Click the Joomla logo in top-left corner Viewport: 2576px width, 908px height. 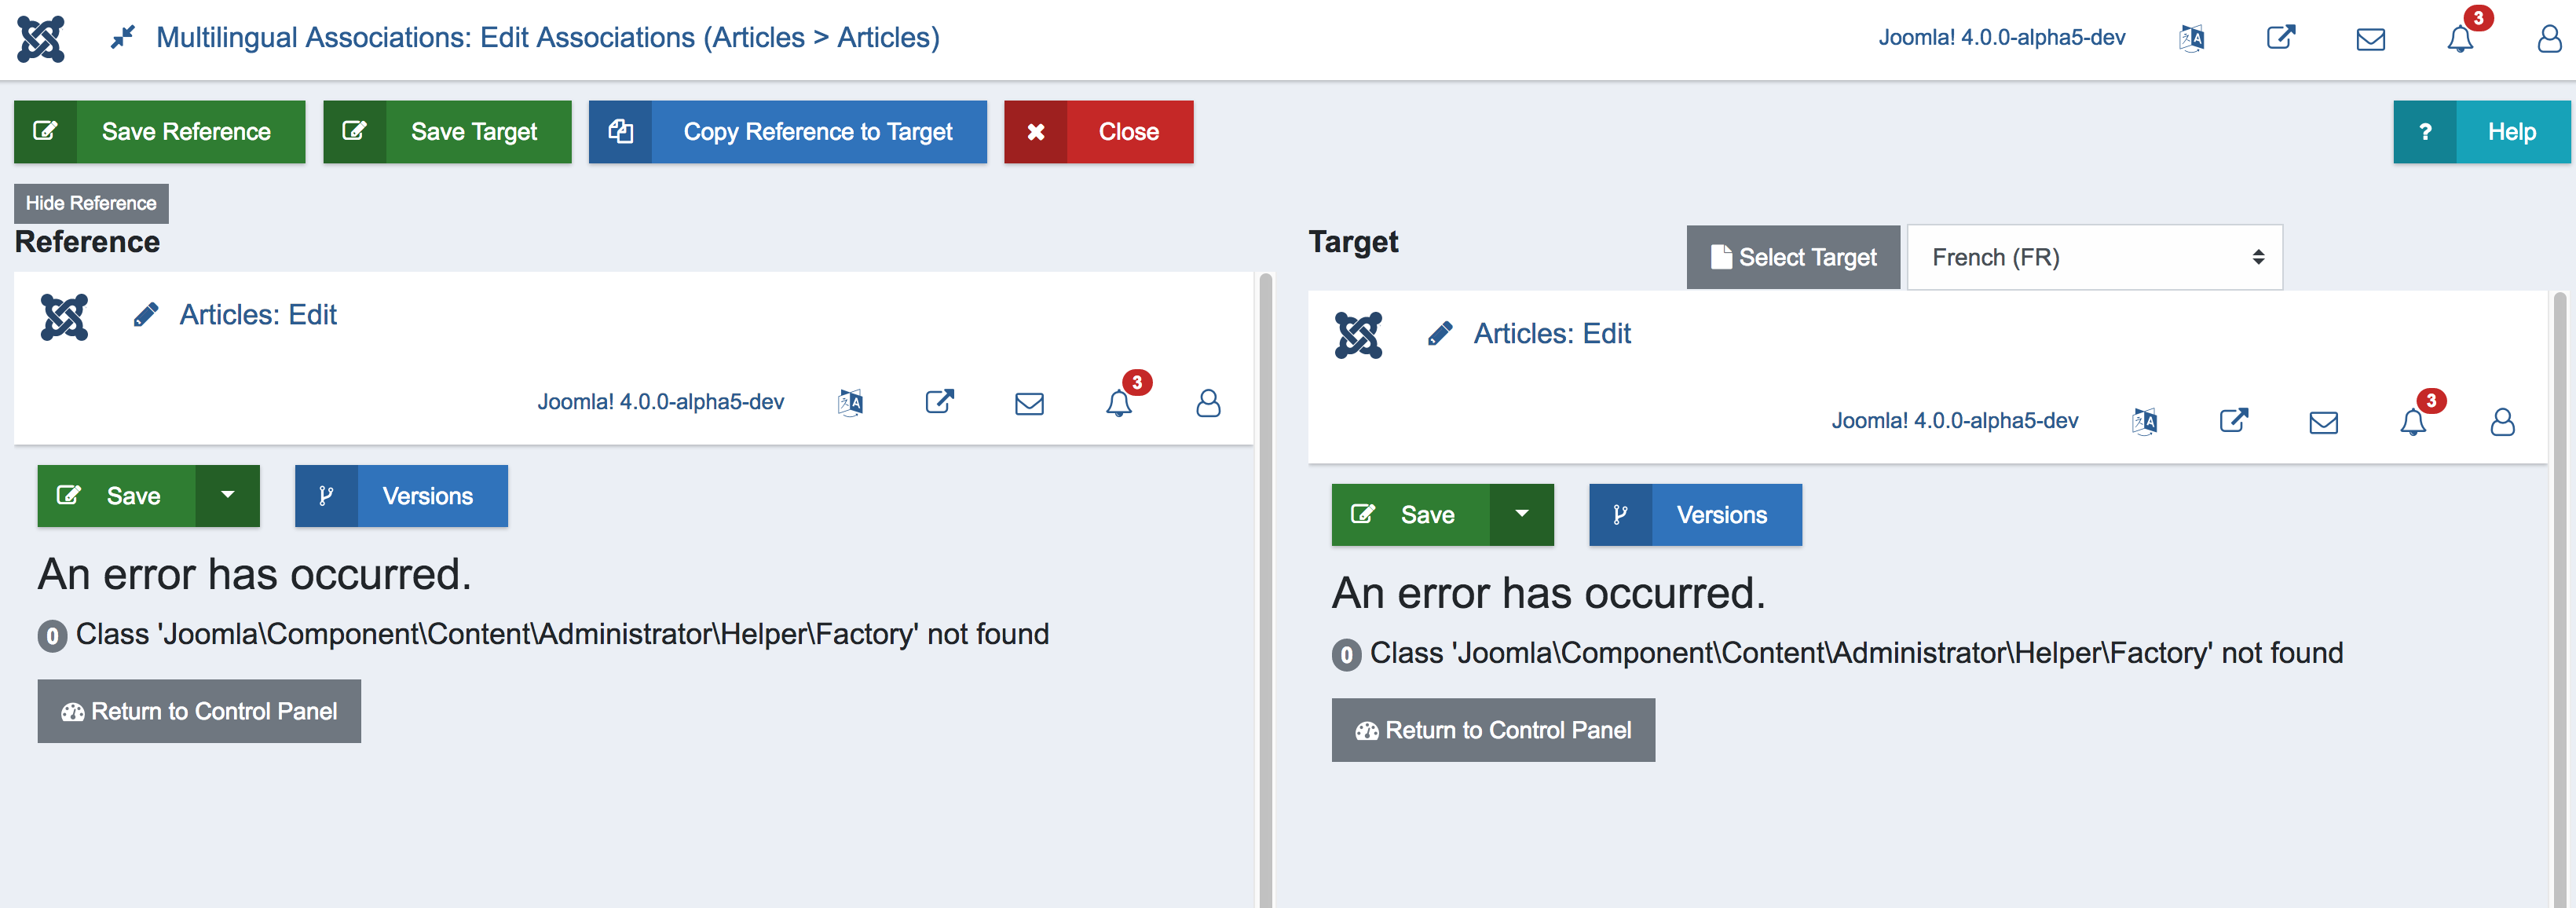(41, 39)
